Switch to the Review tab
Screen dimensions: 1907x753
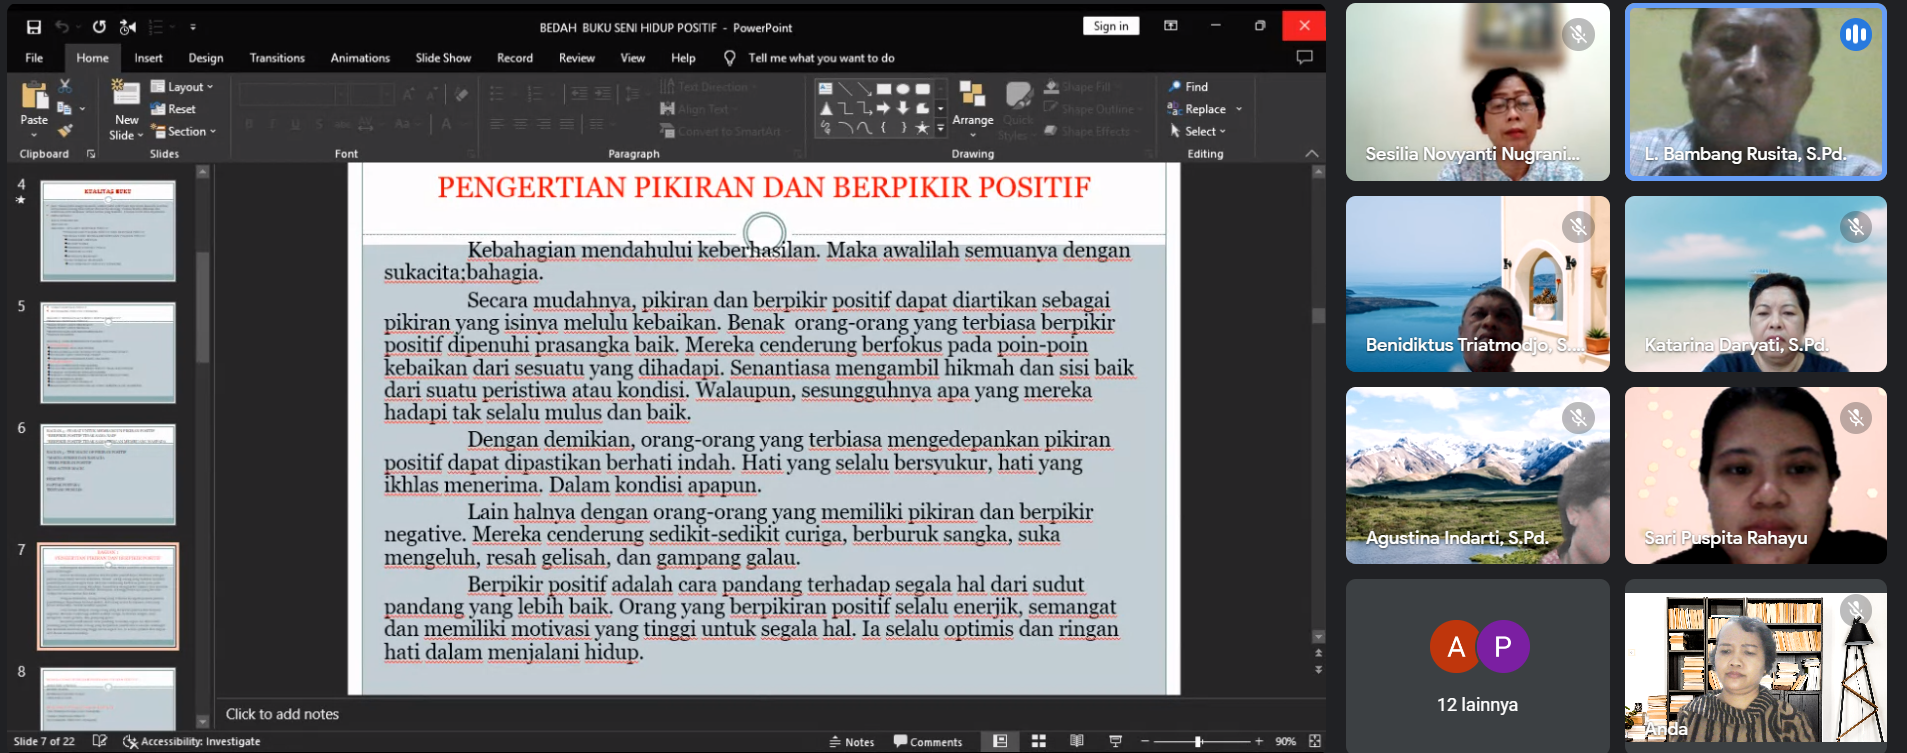coord(577,58)
